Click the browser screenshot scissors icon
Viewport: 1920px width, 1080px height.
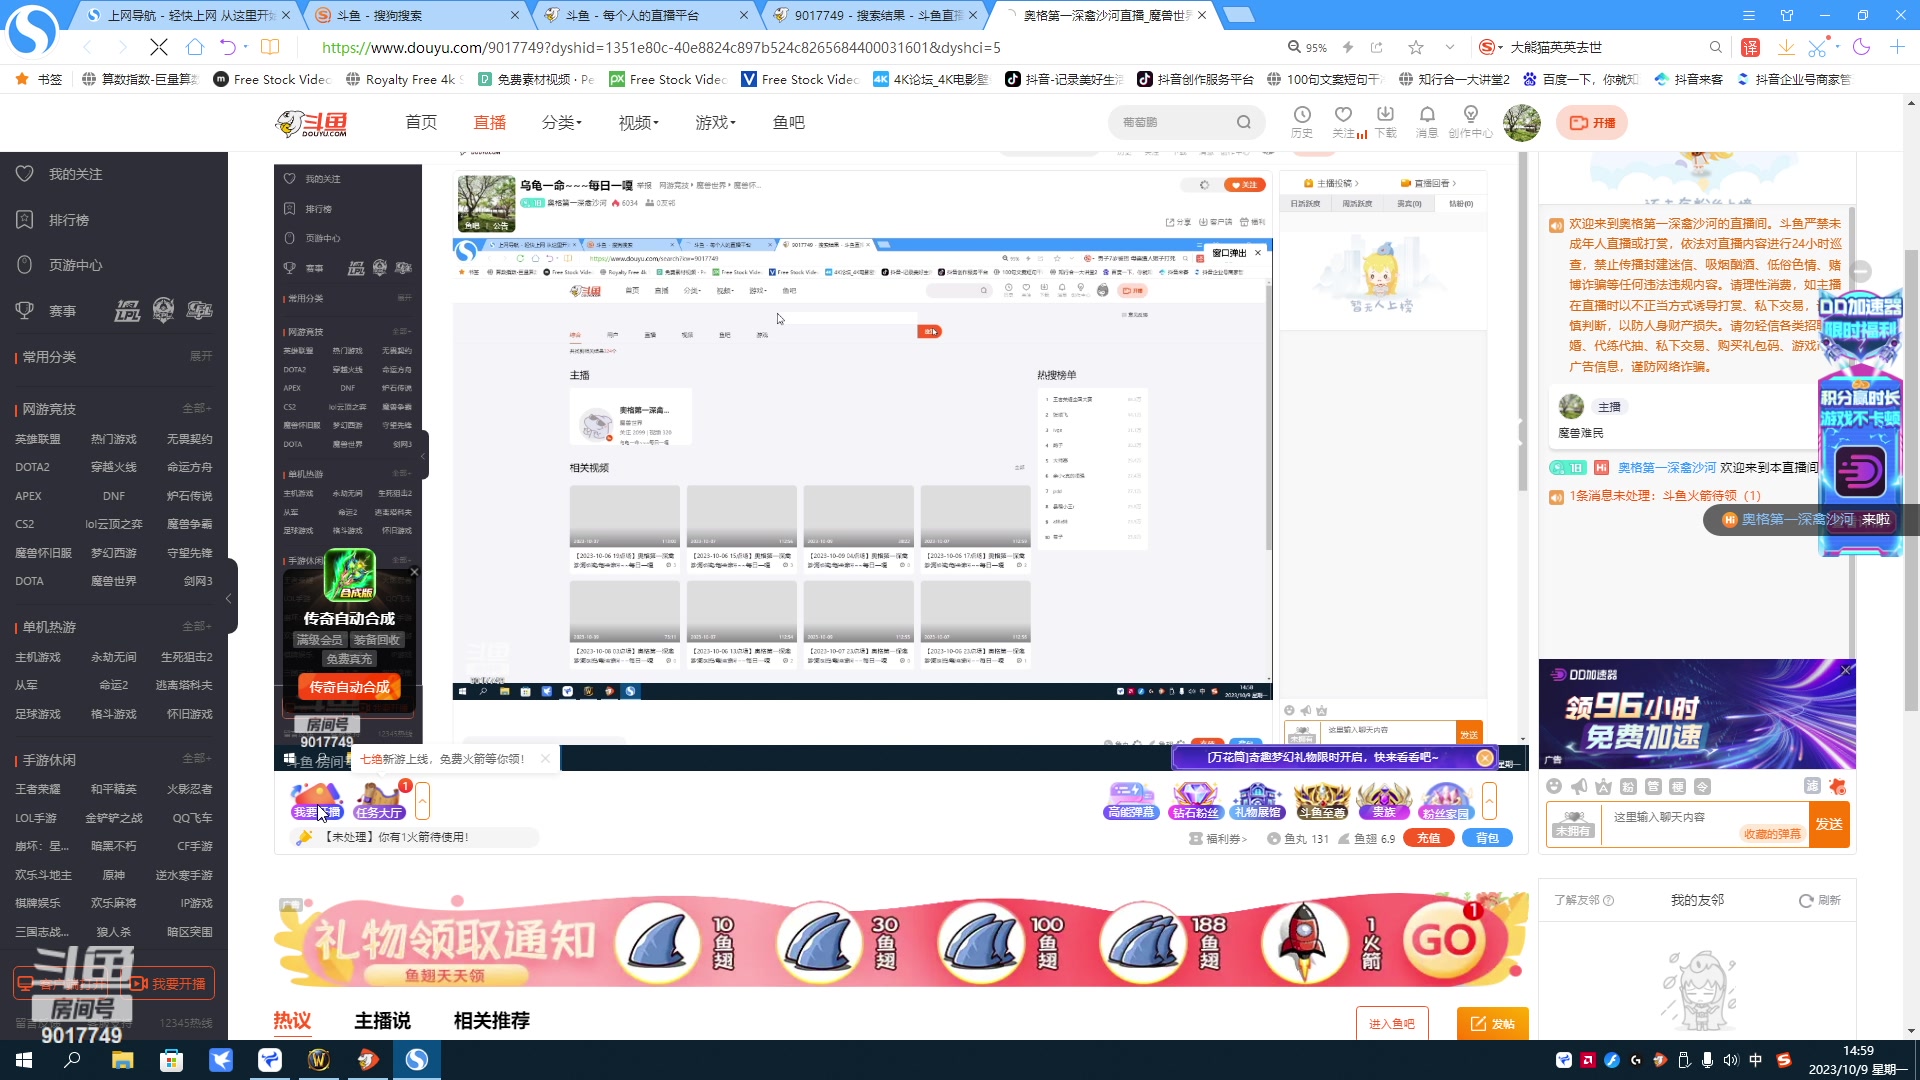(1818, 47)
